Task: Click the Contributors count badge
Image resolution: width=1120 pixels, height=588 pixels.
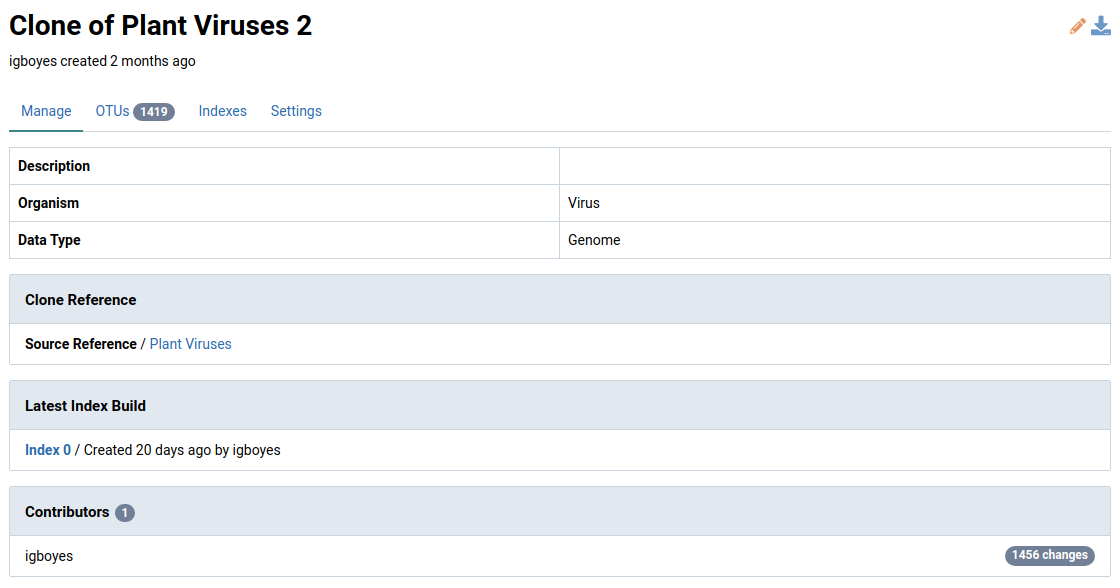Action: pyautogui.click(x=124, y=513)
